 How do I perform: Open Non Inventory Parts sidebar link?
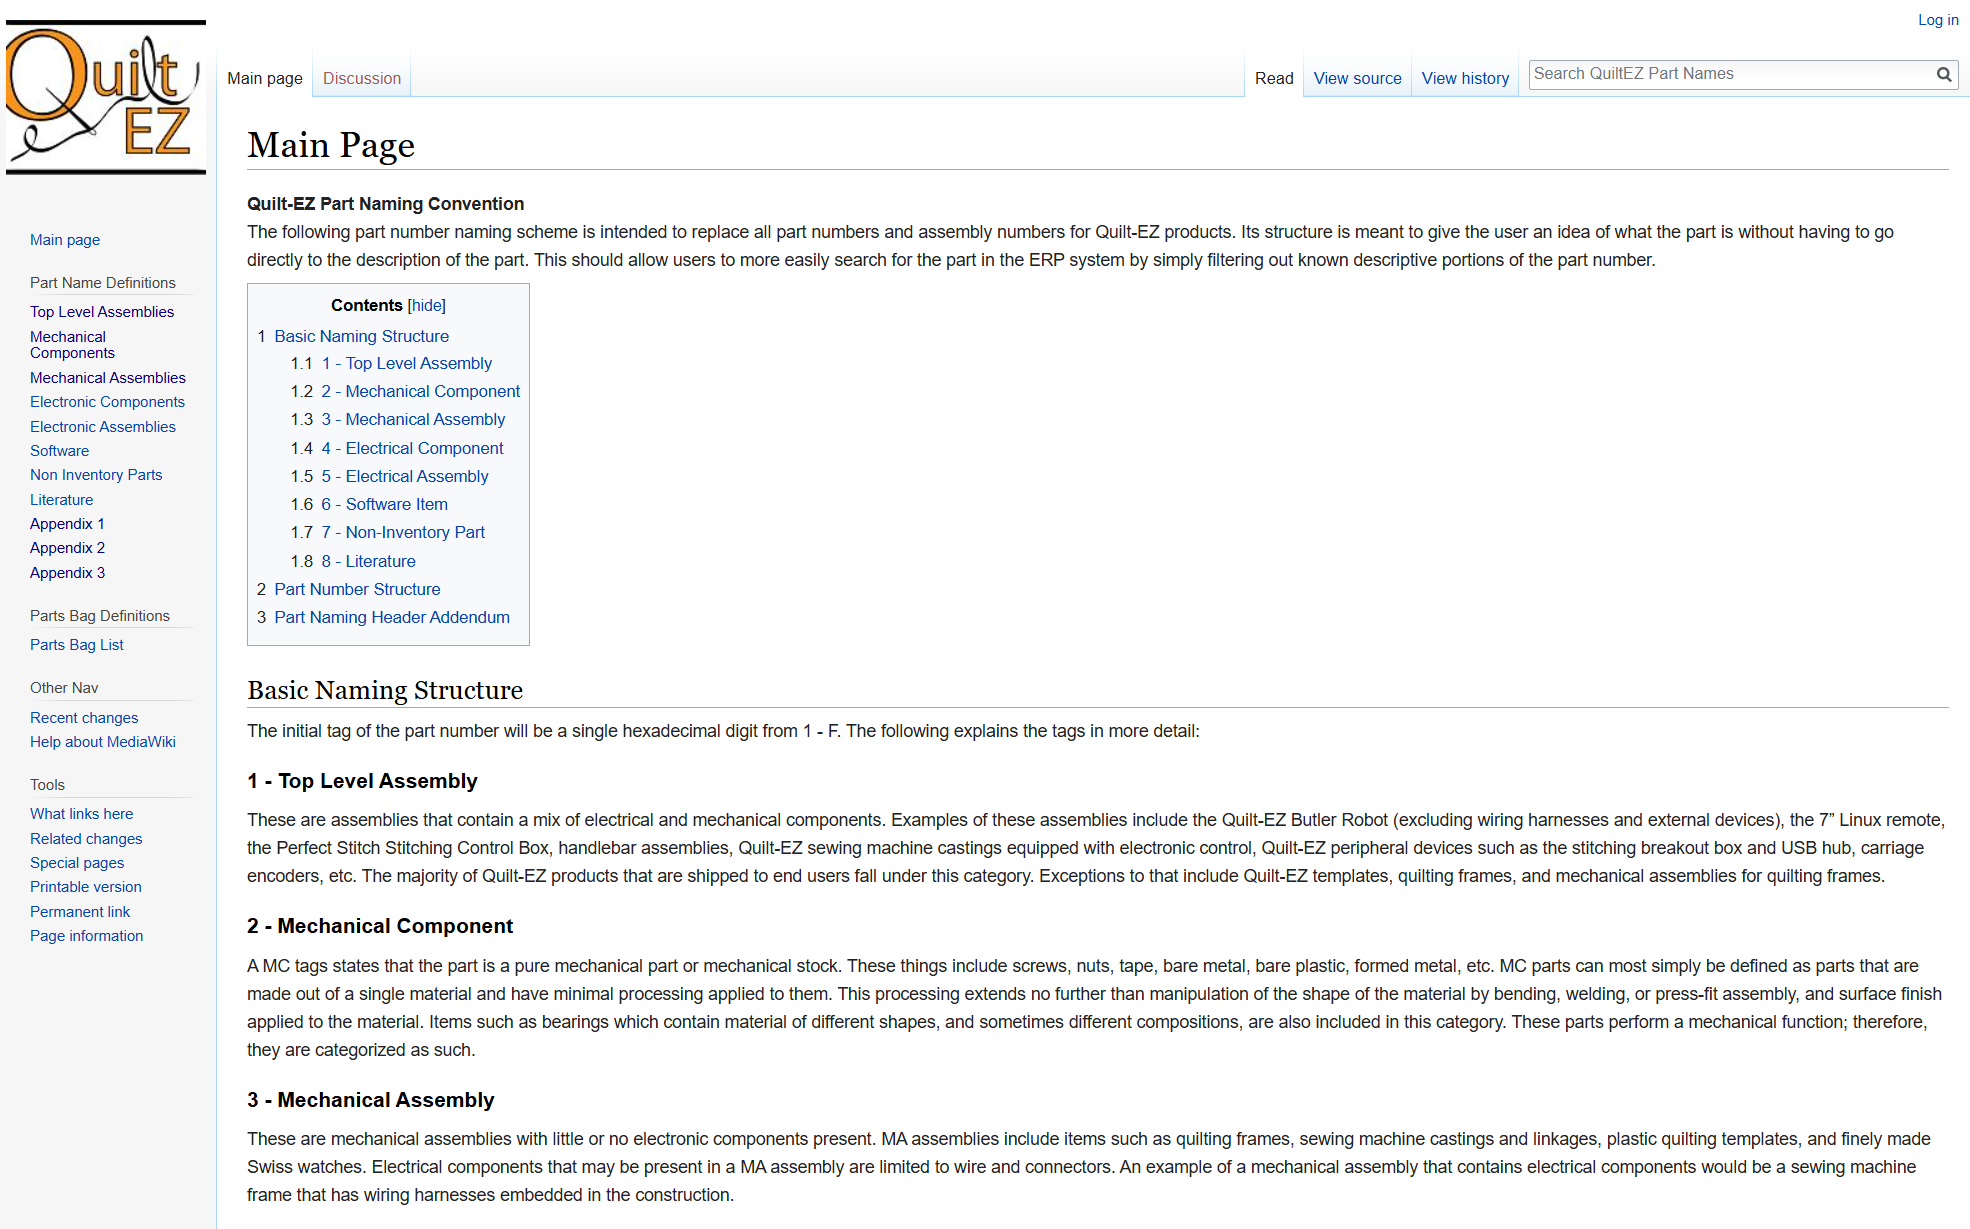(96, 475)
